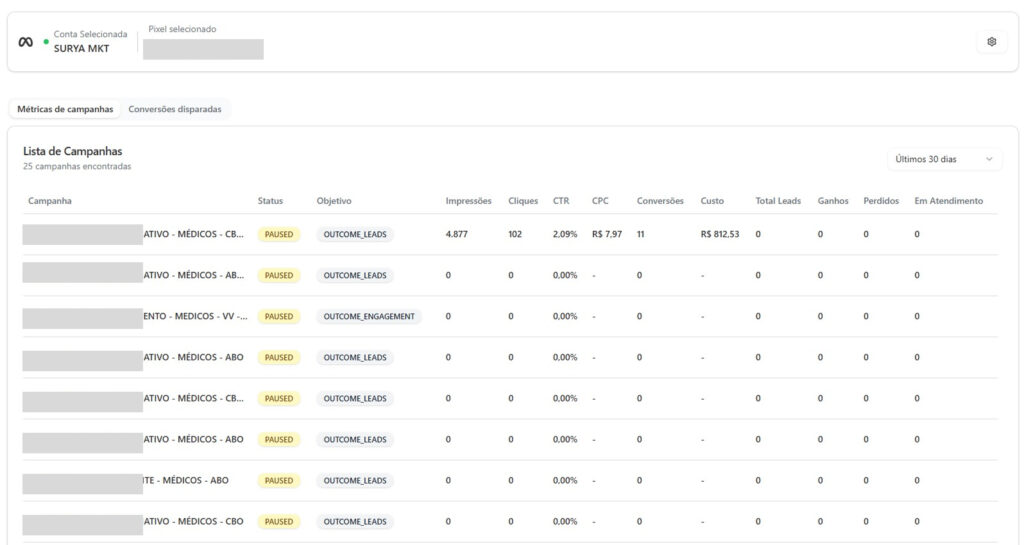Click the first campaign's PAUSED status badge
1024x545 pixels.
coord(279,235)
